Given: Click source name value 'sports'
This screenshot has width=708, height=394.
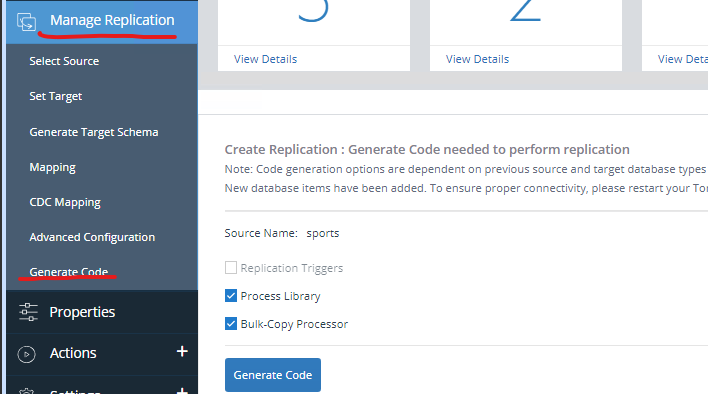Looking at the screenshot, I should click(x=322, y=233).
